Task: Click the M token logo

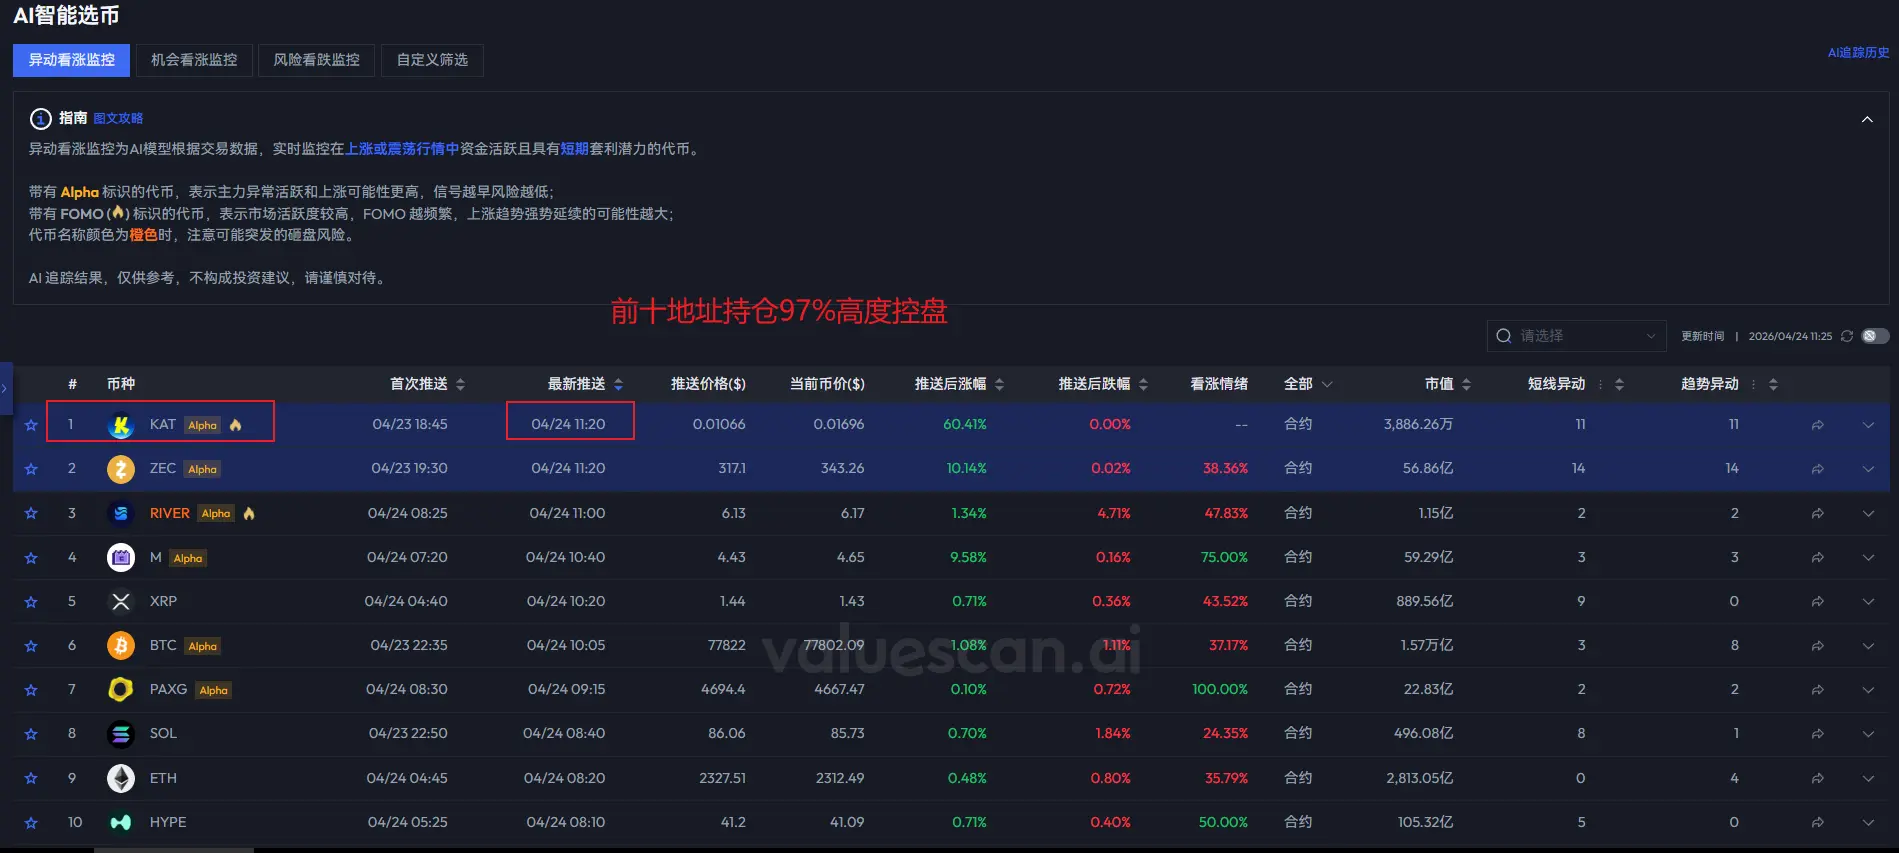Action: [121, 558]
